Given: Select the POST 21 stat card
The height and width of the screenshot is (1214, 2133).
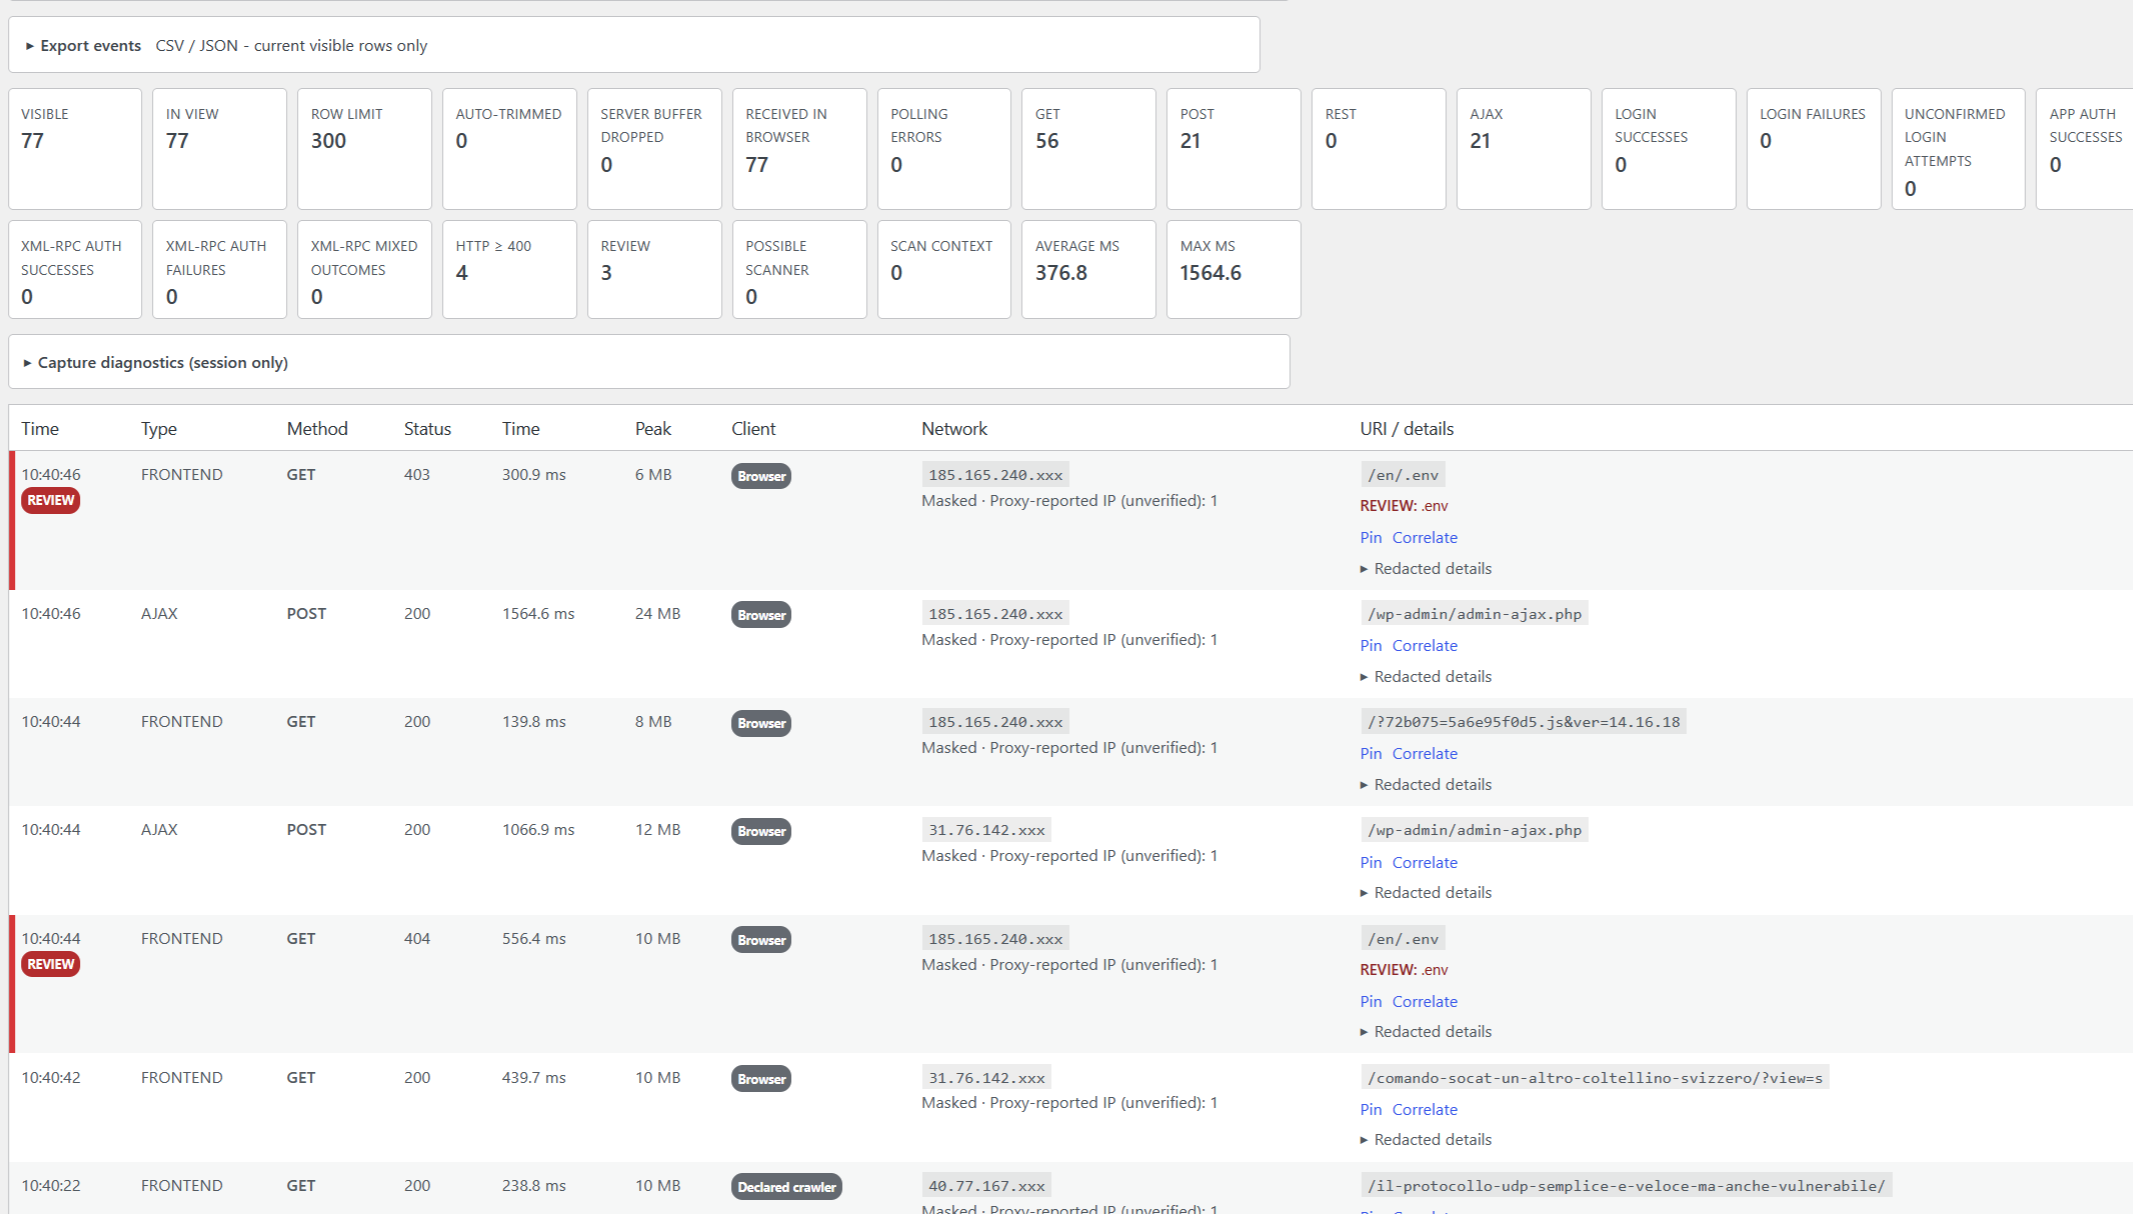Looking at the screenshot, I should click(x=1233, y=149).
